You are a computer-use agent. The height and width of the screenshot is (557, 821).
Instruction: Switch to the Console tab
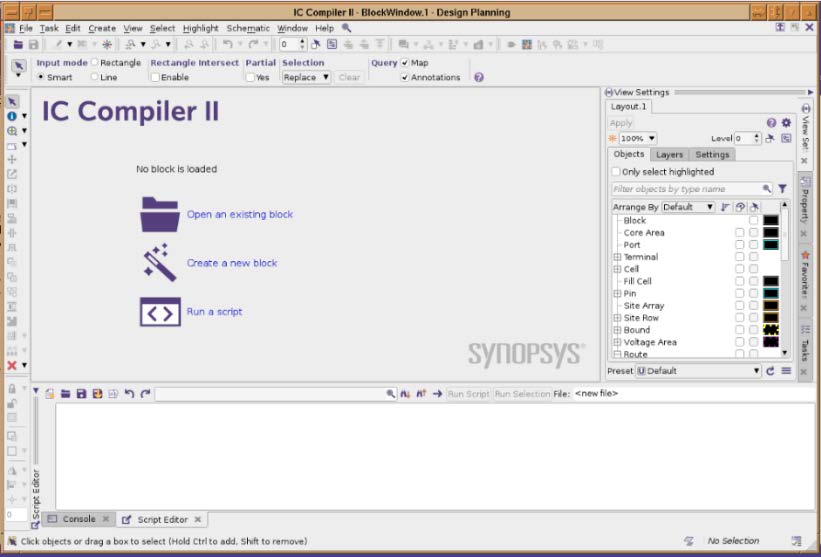[79, 519]
